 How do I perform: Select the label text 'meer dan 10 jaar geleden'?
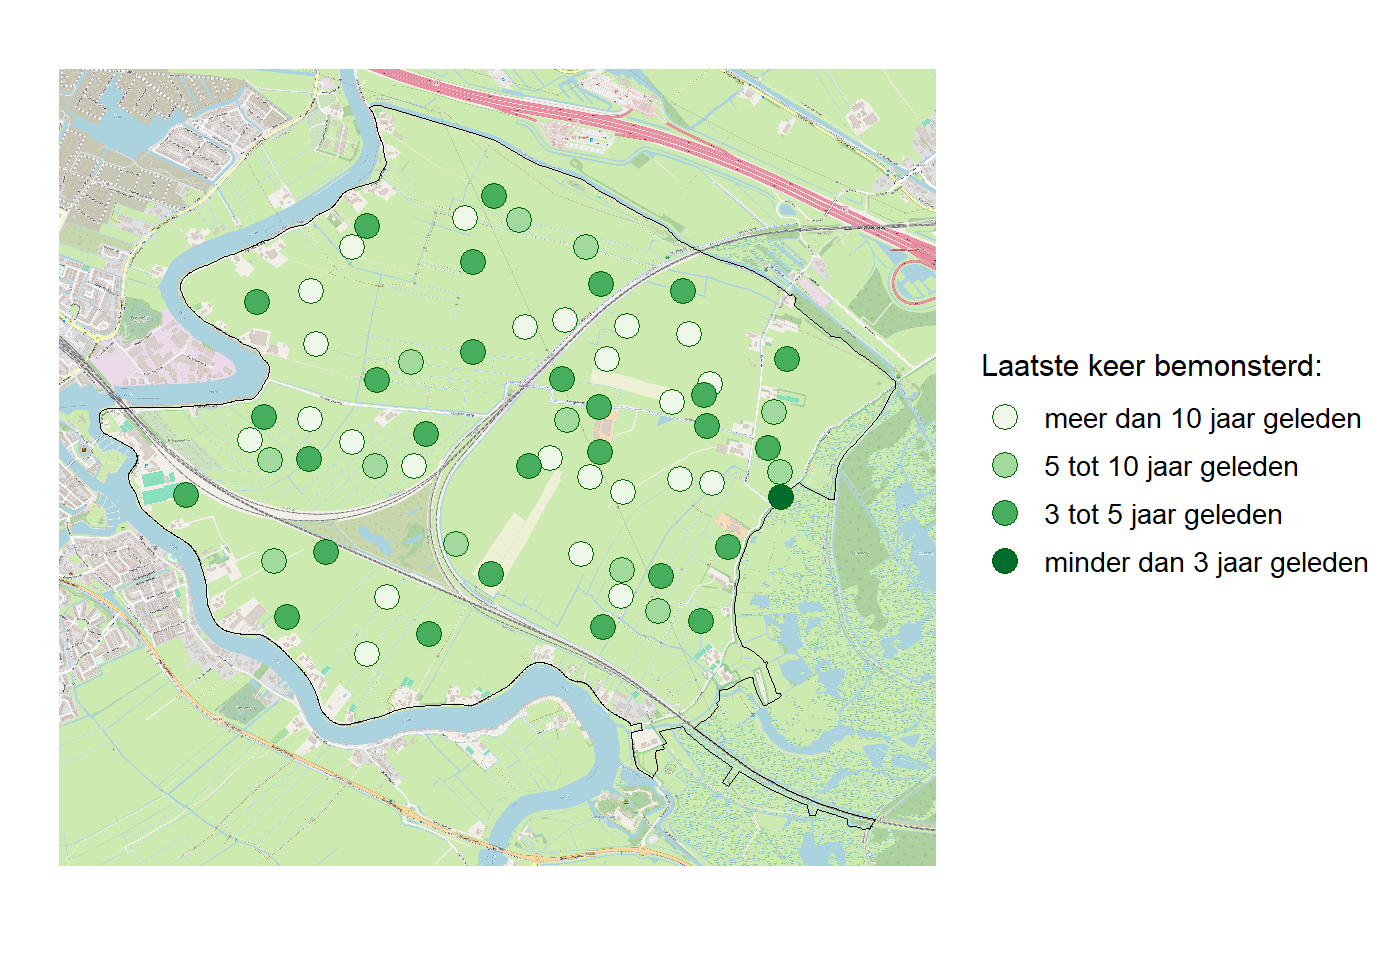click(x=1202, y=419)
